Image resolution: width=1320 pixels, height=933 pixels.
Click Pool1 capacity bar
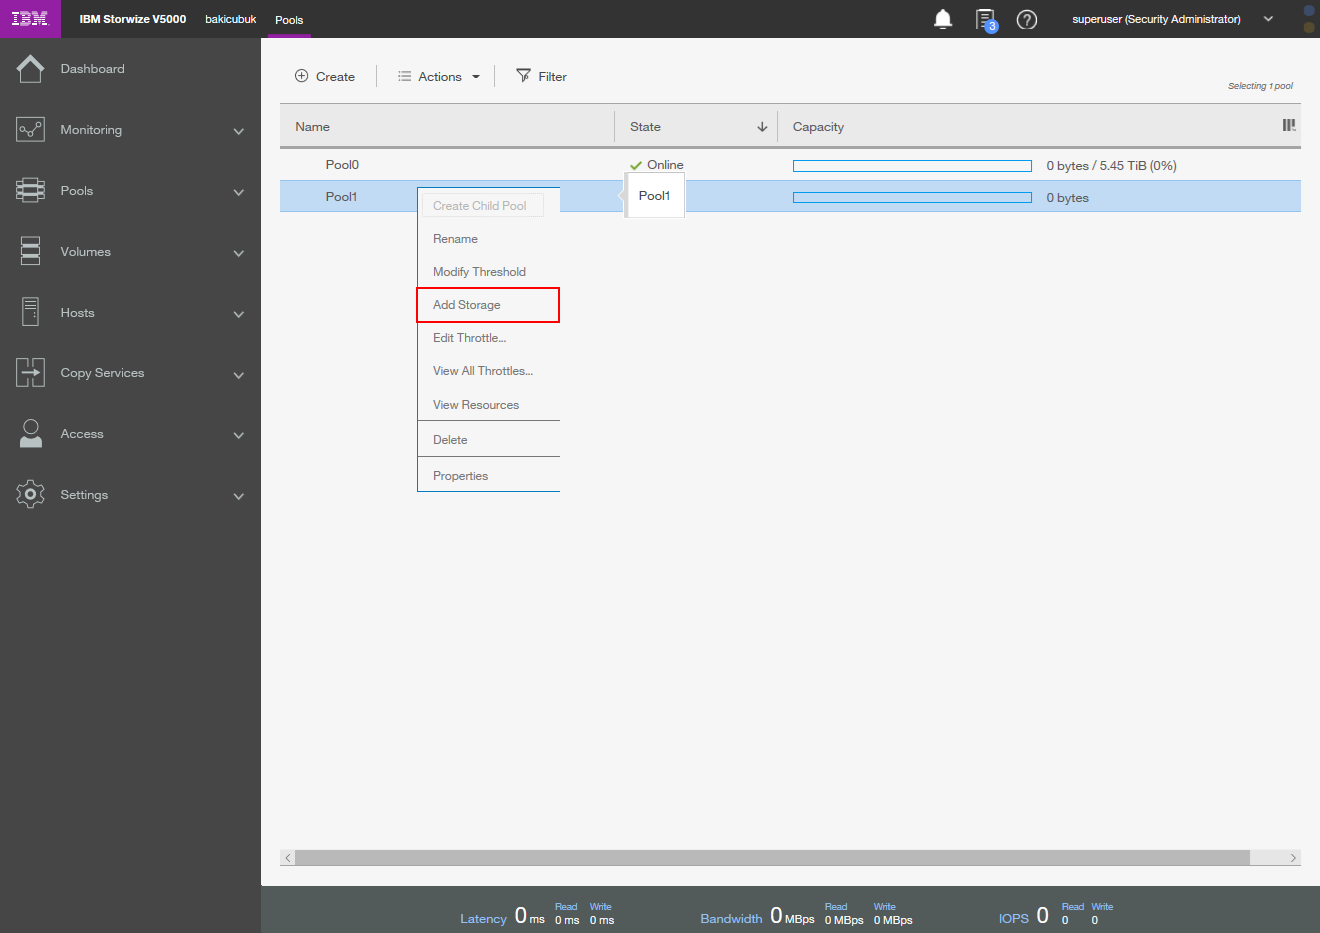pos(912,198)
